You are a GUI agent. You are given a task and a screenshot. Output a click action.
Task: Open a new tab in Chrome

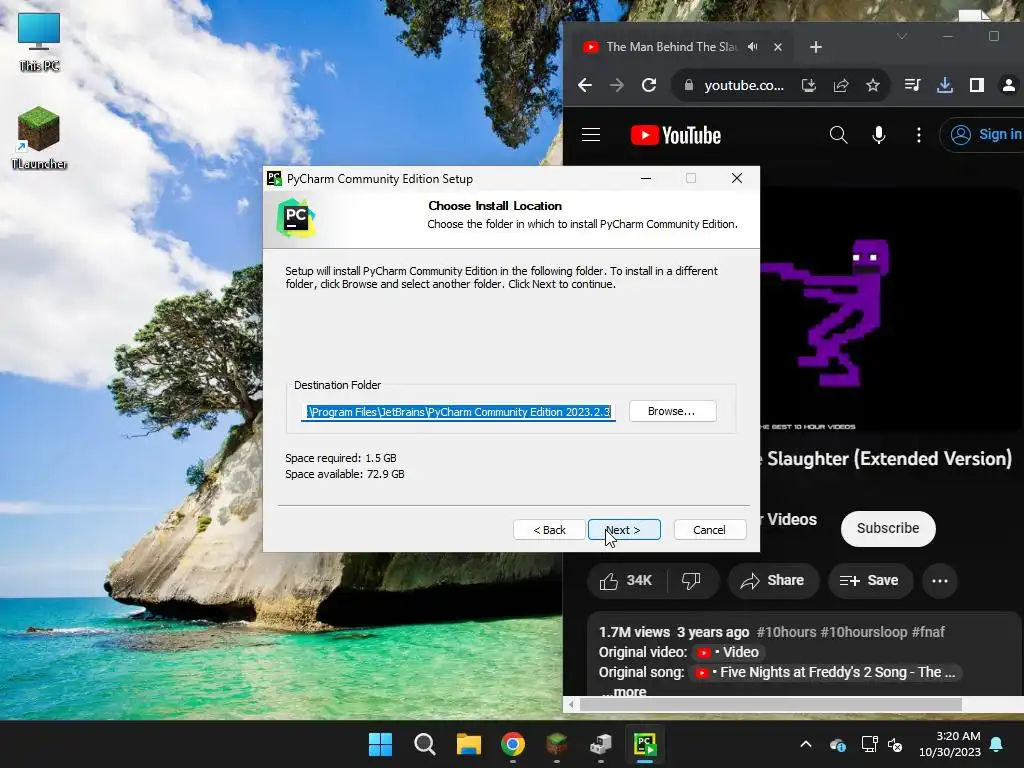[x=816, y=47]
